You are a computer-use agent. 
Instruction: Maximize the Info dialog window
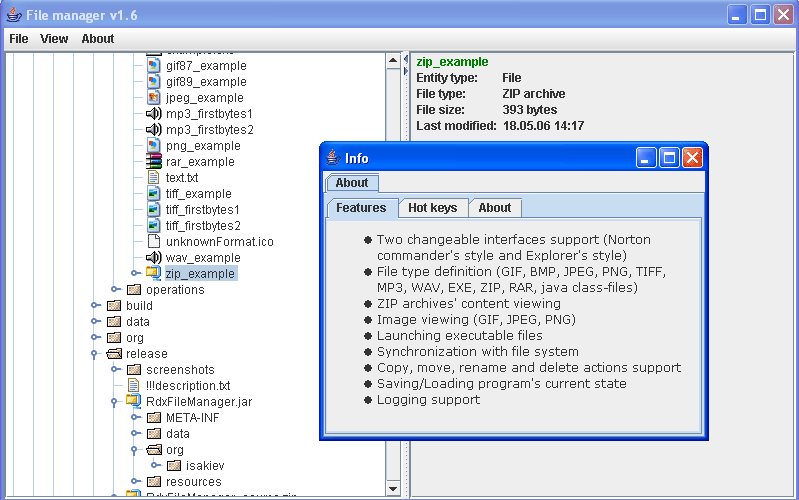pyautogui.click(x=669, y=158)
